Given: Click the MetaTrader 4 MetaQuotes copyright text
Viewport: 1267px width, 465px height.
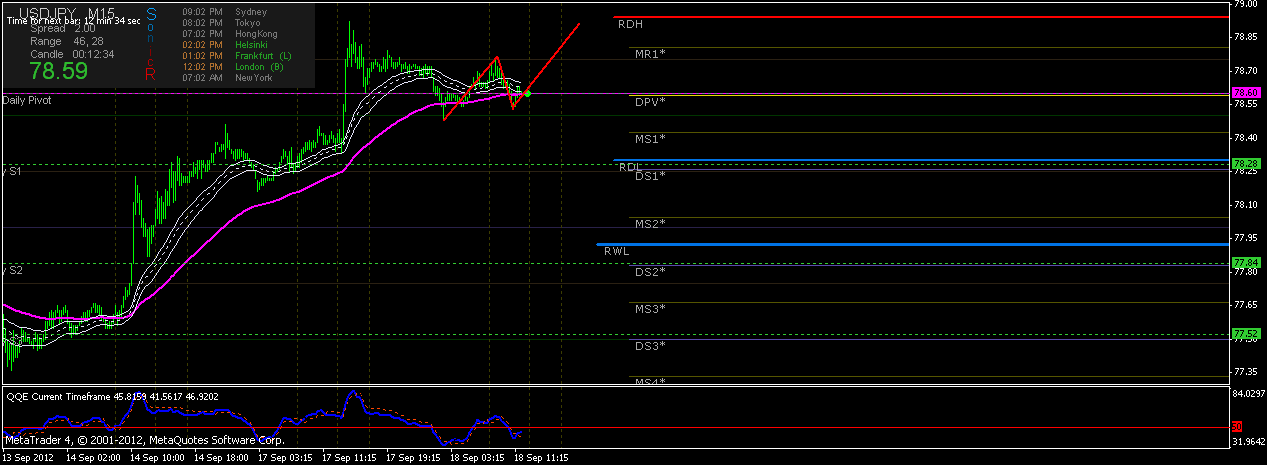Looking at the screenshot, I should click(x=145, y=439).
